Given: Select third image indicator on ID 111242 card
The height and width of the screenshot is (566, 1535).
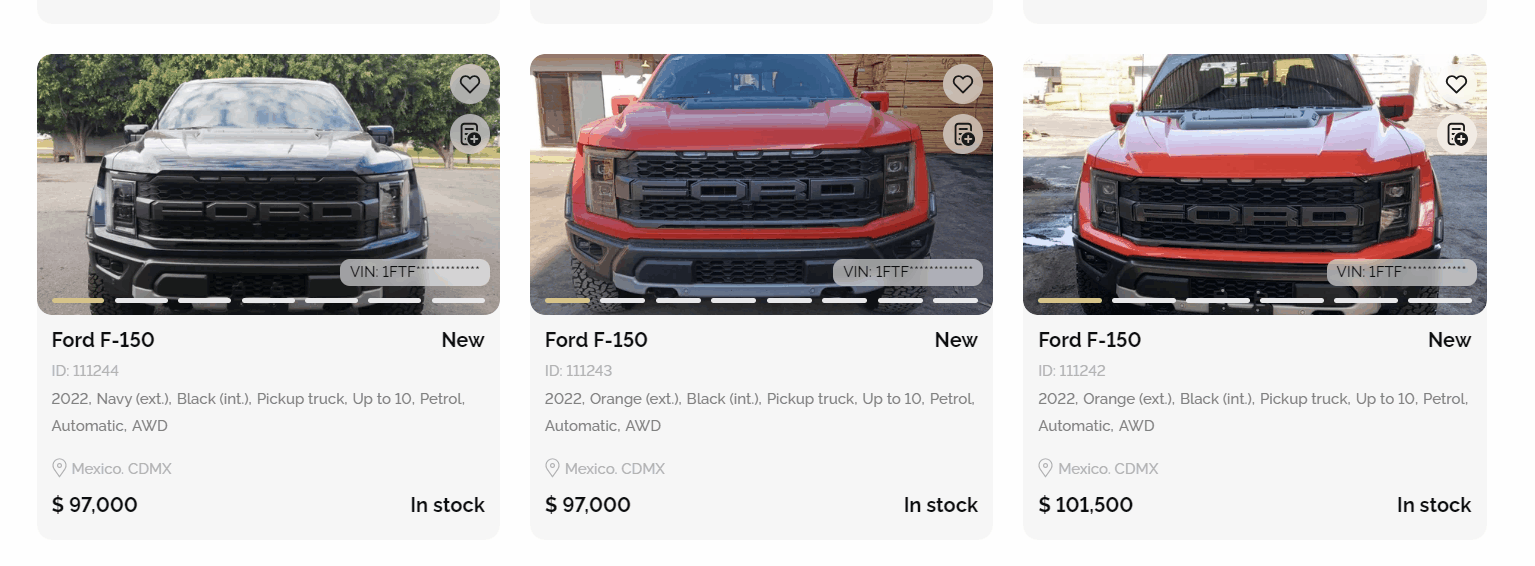Looking at the screenshot, I should click(x=1217, y=300).
